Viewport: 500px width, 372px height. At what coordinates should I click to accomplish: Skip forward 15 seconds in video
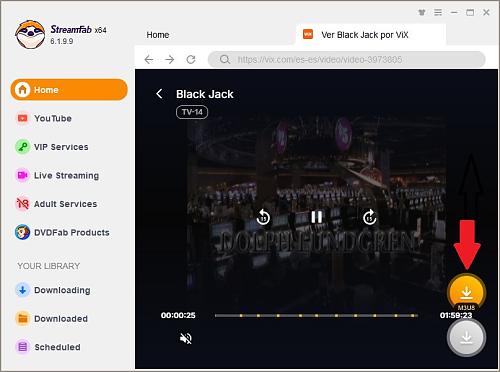pyautogui.click(x=369, y=217)
